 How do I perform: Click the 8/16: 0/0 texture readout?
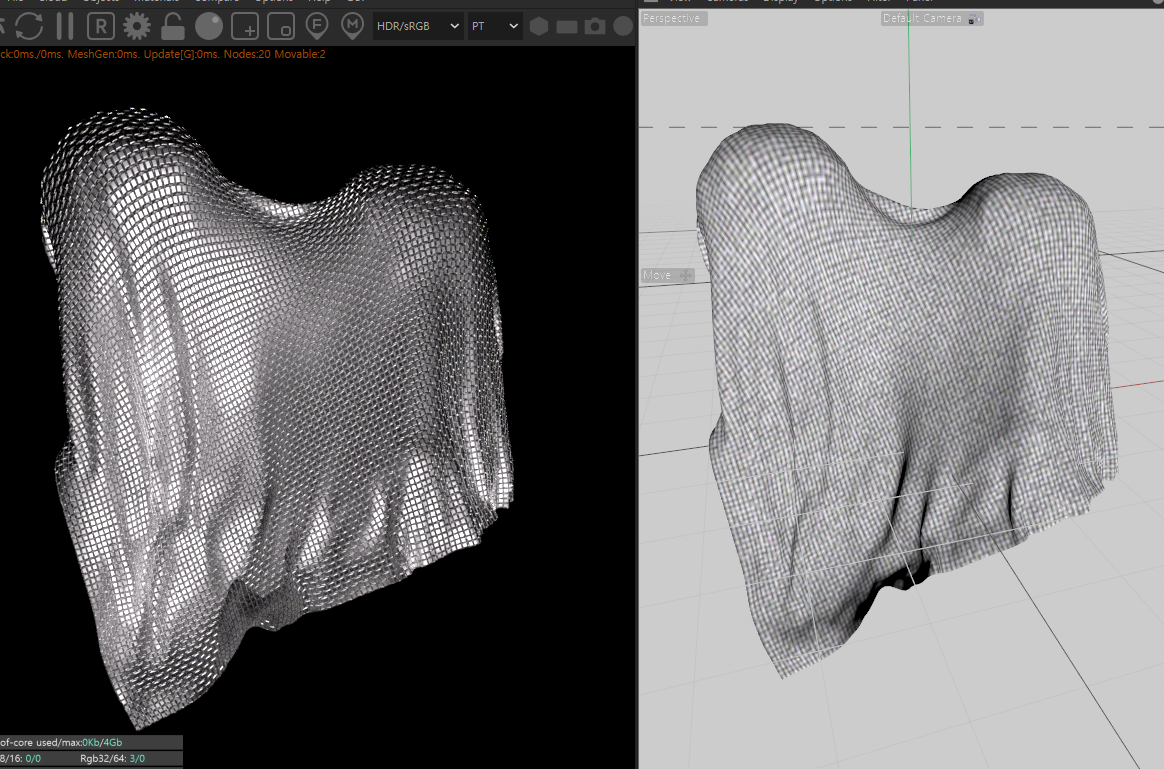(20, 759)
